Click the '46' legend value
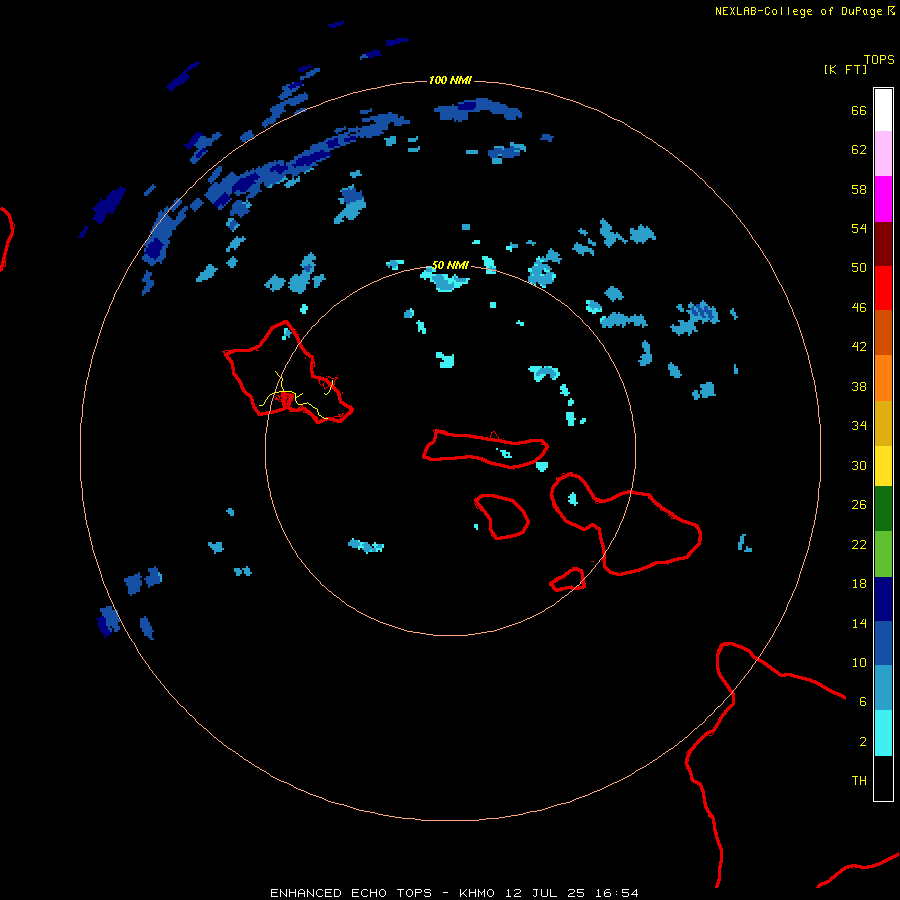 (x=859, y=307)
